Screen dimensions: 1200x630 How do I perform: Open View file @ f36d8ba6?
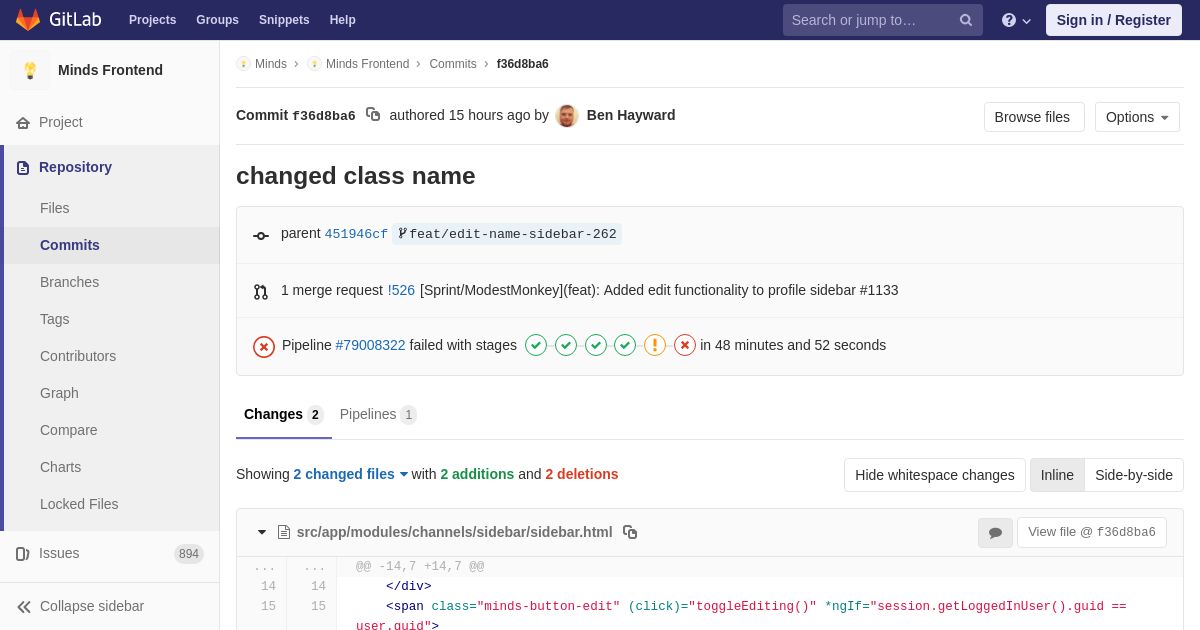(x=1092, y=532)
